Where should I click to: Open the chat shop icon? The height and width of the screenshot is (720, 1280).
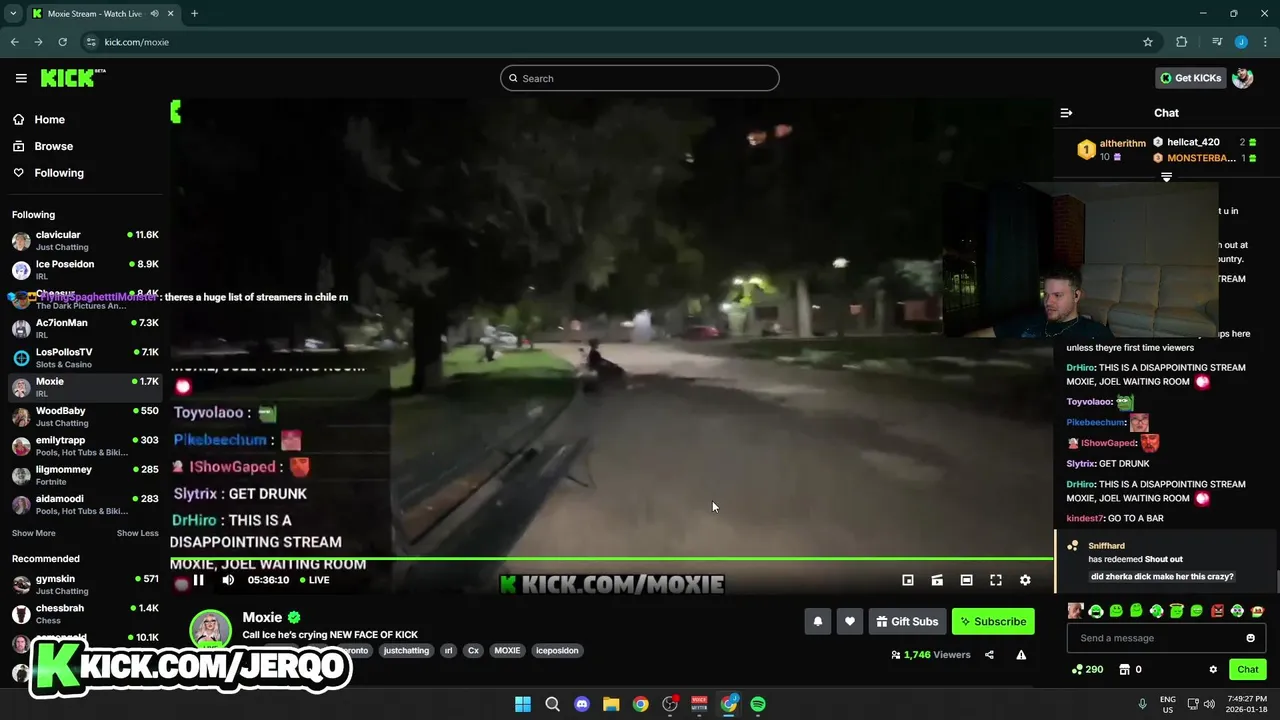tap(1124, 669)
